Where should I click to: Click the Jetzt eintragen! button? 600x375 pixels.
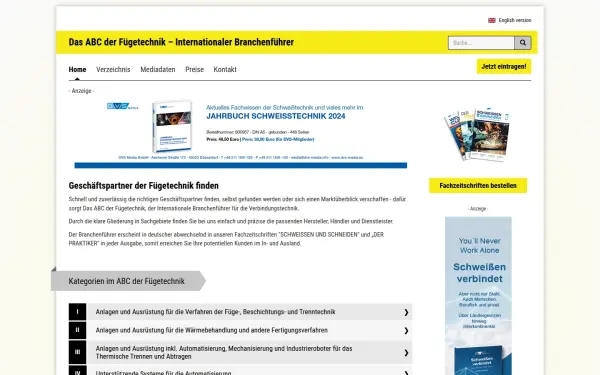[x=504, y=67]
